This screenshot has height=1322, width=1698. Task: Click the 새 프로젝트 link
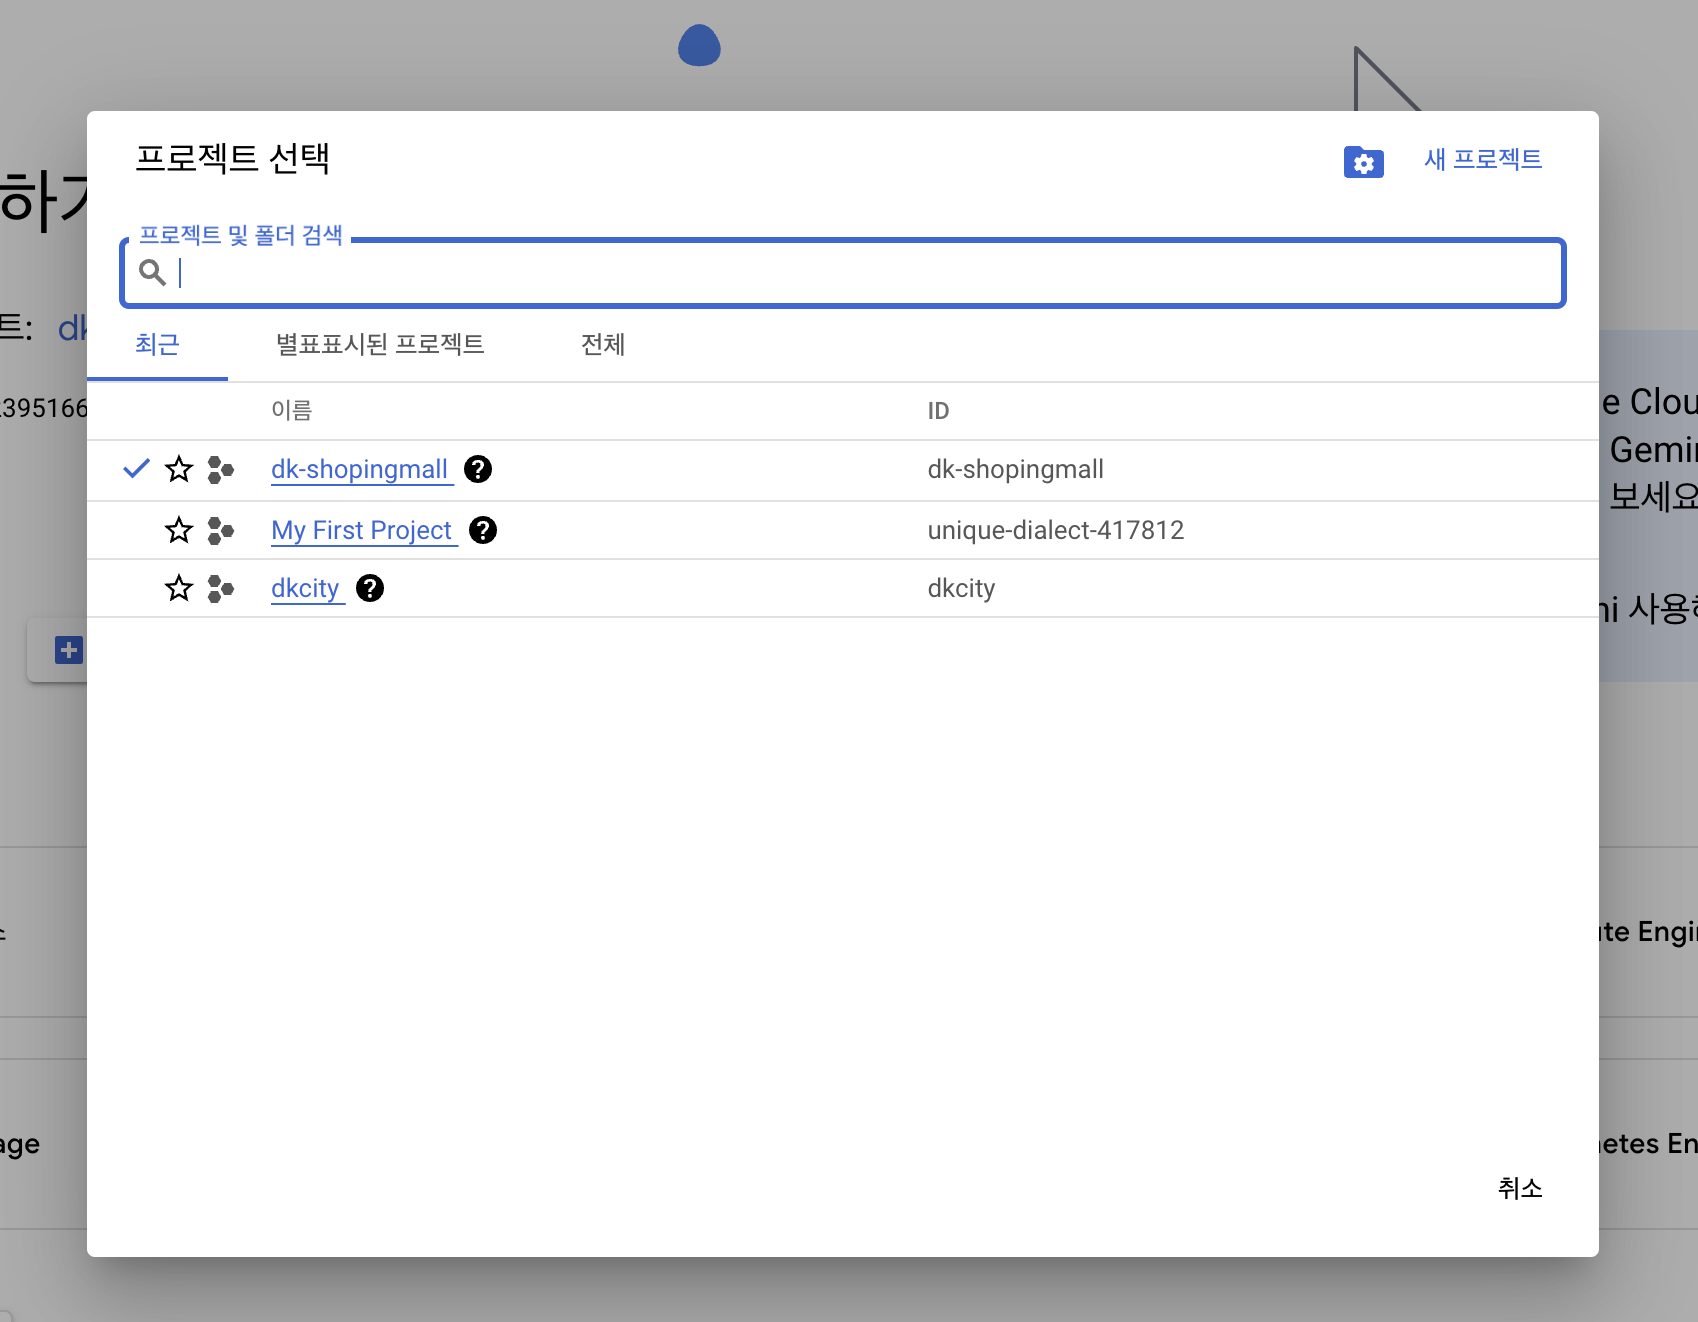click(x=1482, y=159)
